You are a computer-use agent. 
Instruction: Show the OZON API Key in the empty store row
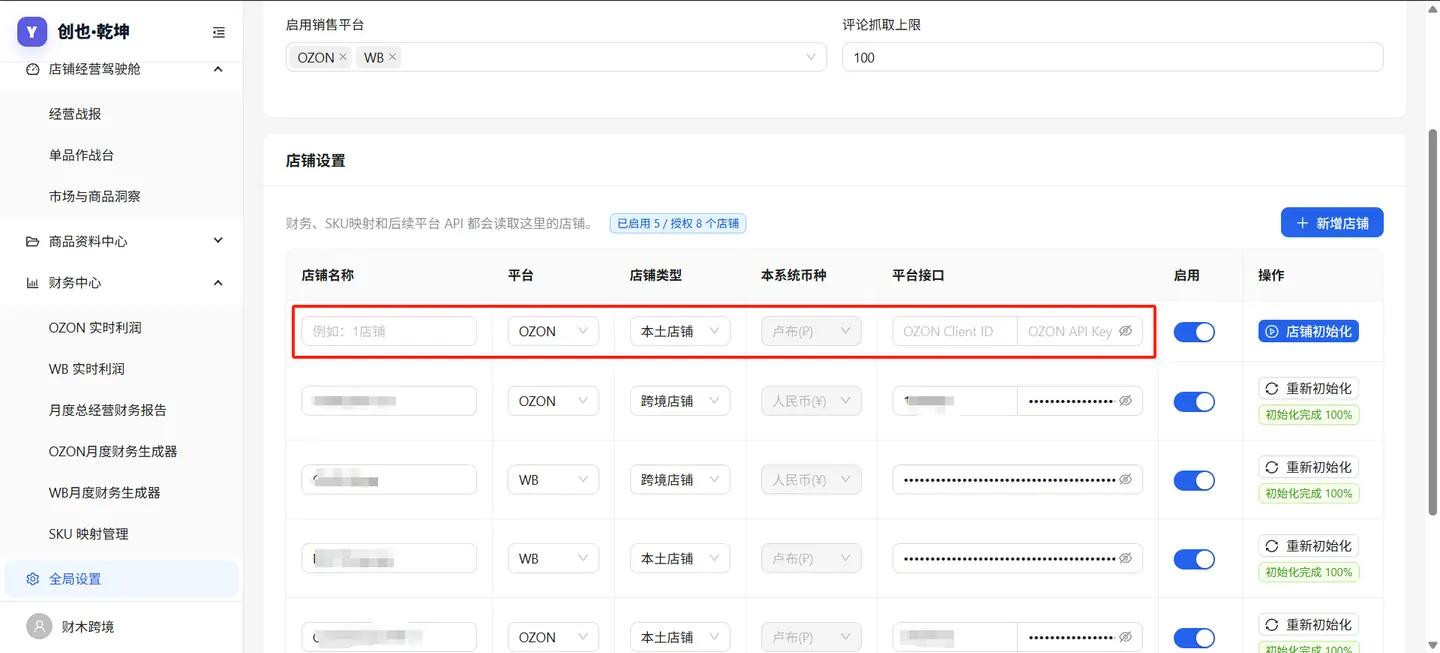tap(1125, 331)
